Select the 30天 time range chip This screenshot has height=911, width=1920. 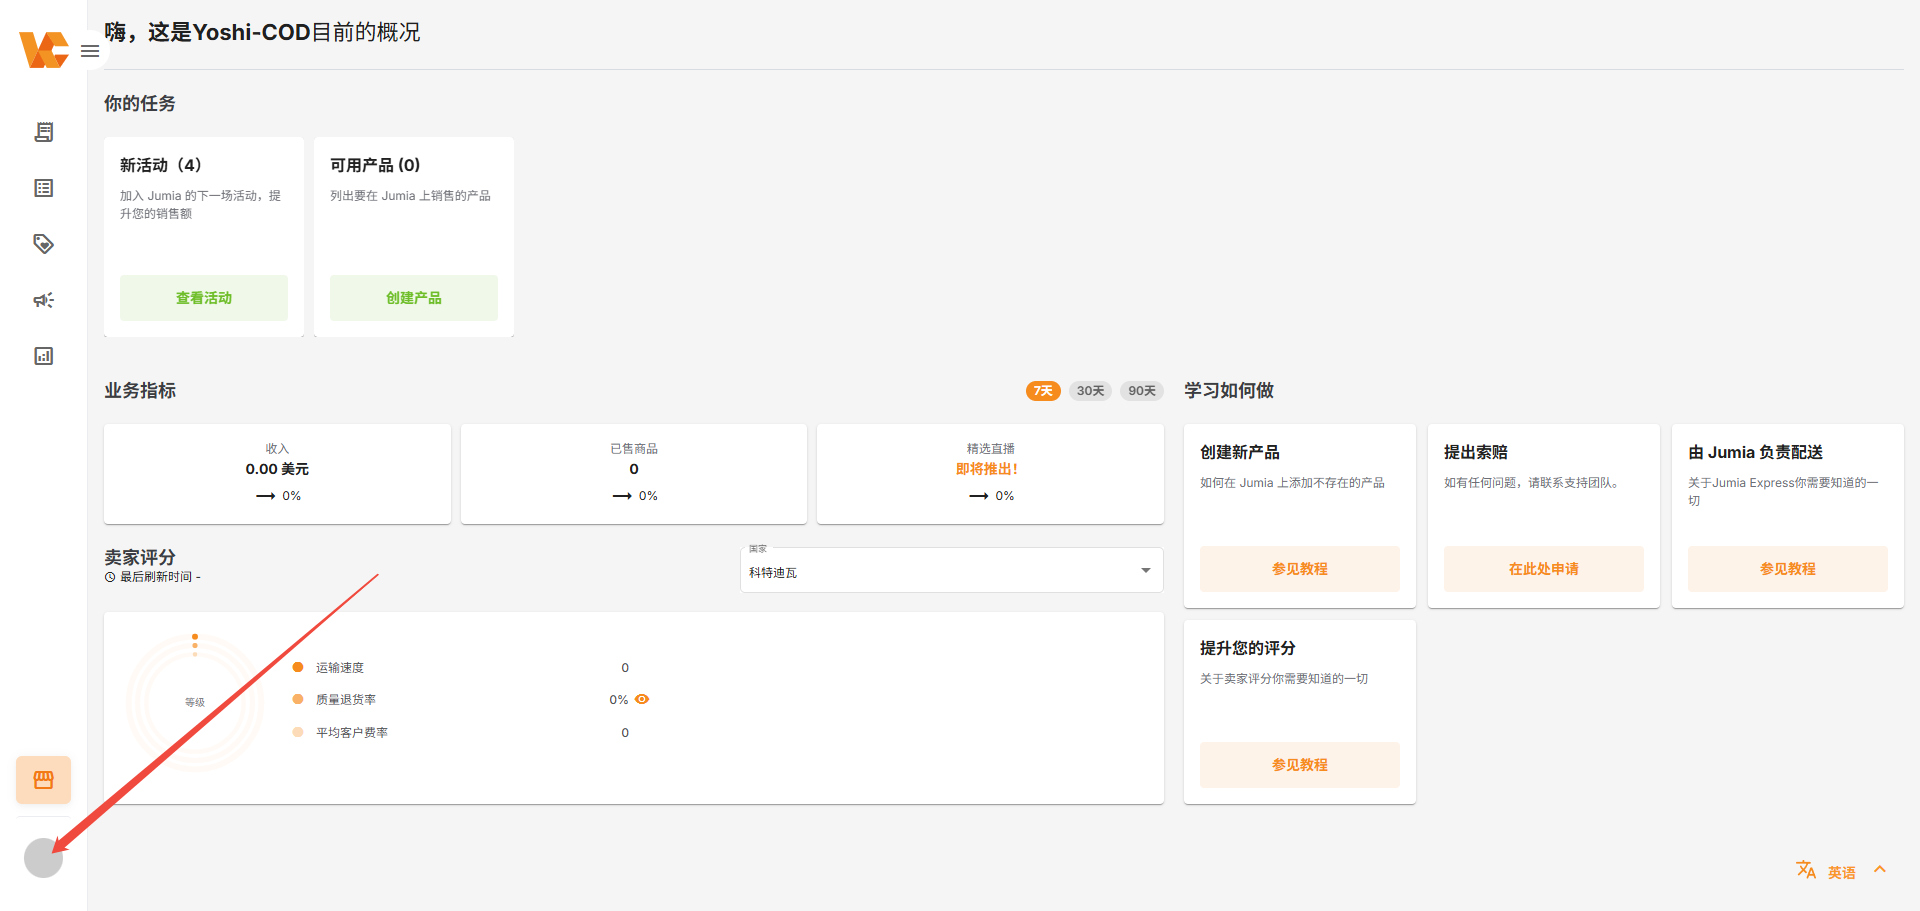pos(1090,391)
